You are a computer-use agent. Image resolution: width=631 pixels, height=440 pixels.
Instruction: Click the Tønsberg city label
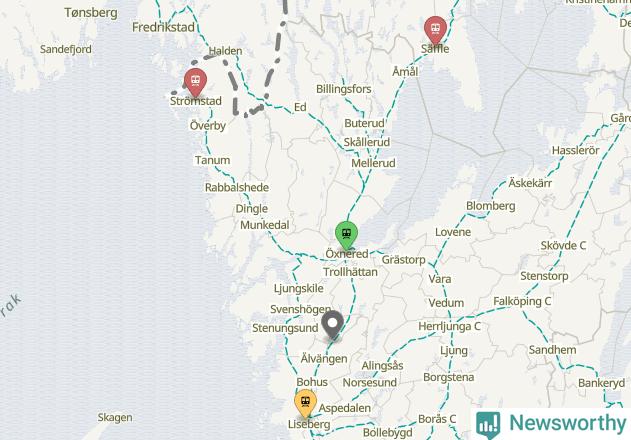tap(91, 13)
